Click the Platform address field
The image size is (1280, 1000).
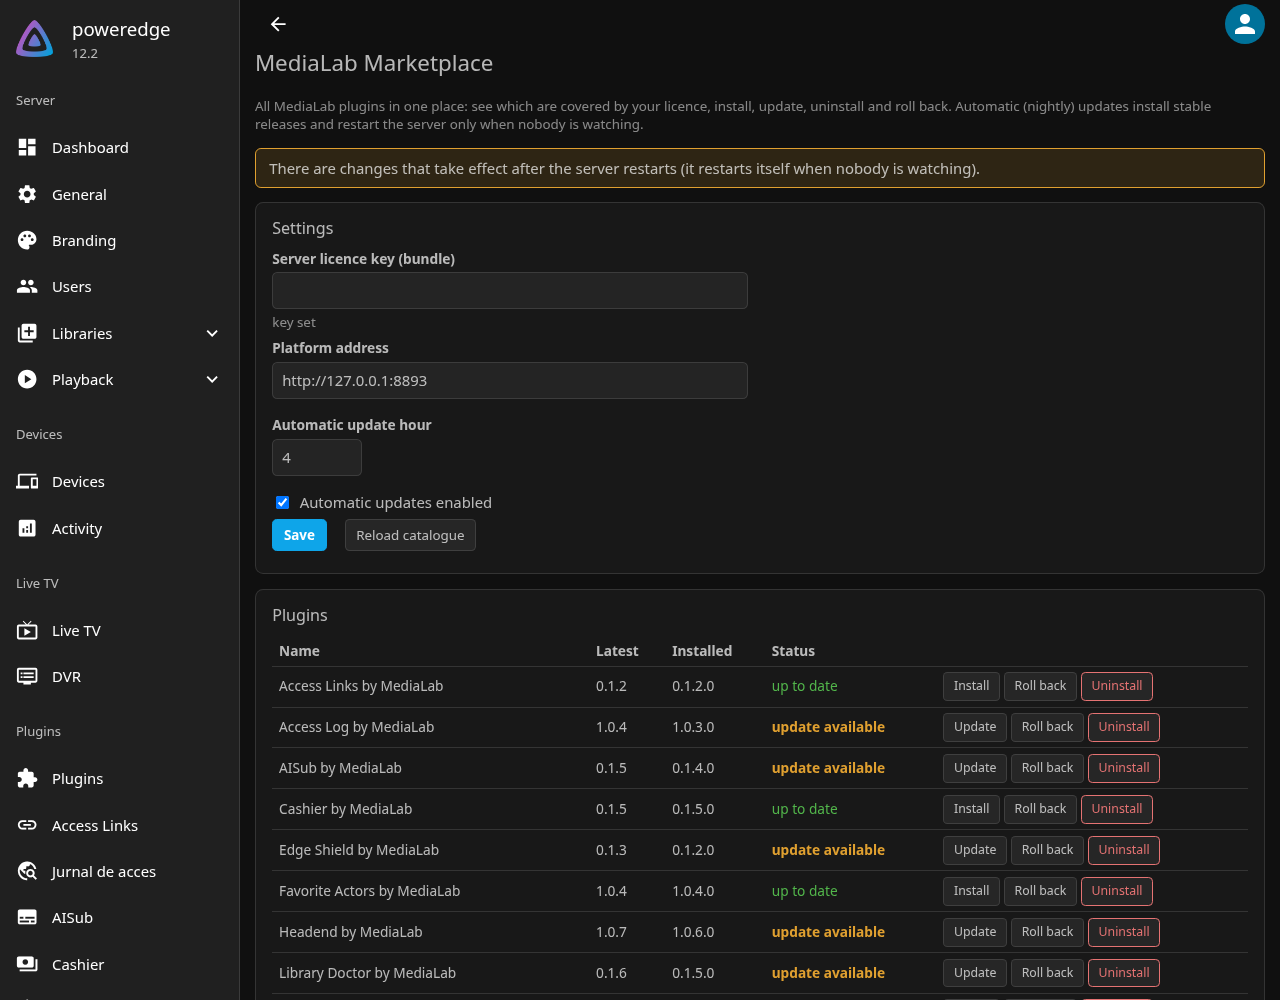510,380
